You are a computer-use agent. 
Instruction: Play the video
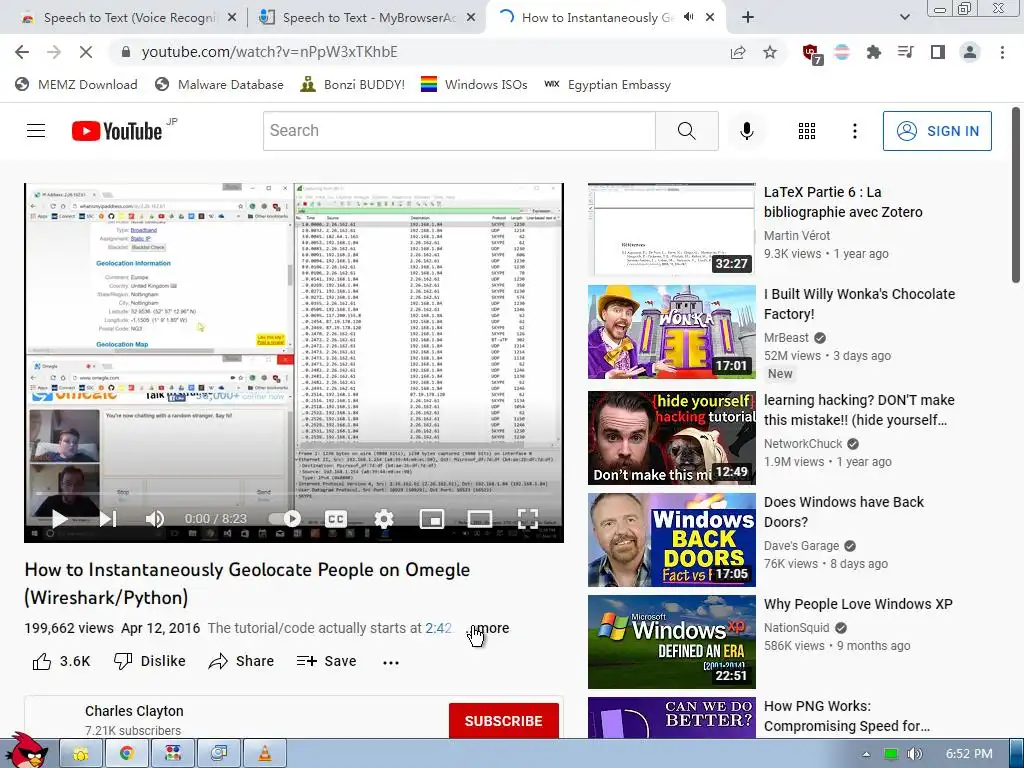(x=59, y=519)
